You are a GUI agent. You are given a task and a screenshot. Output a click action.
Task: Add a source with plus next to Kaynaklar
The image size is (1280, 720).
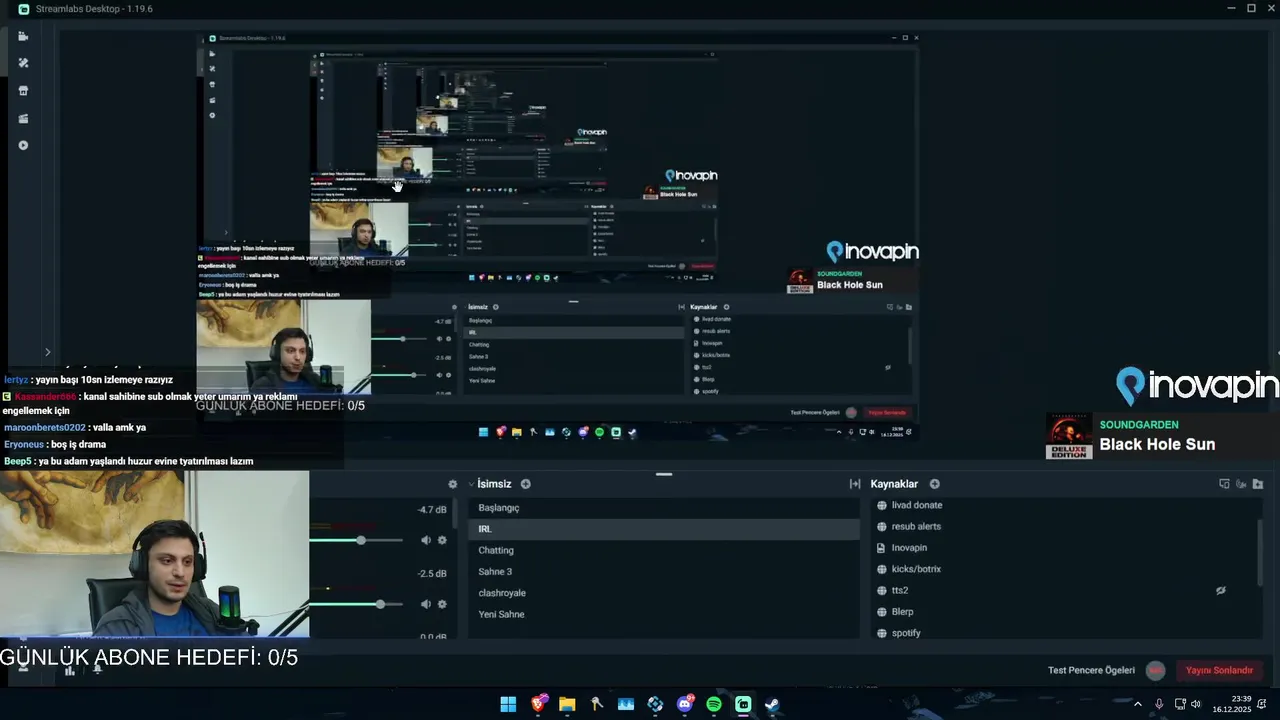pos(935,484)
